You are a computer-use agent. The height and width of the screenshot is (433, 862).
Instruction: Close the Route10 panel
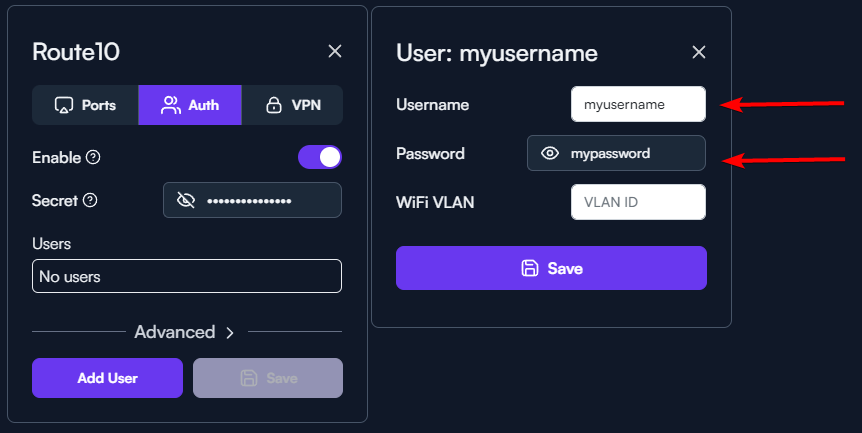tap(335, 51)
